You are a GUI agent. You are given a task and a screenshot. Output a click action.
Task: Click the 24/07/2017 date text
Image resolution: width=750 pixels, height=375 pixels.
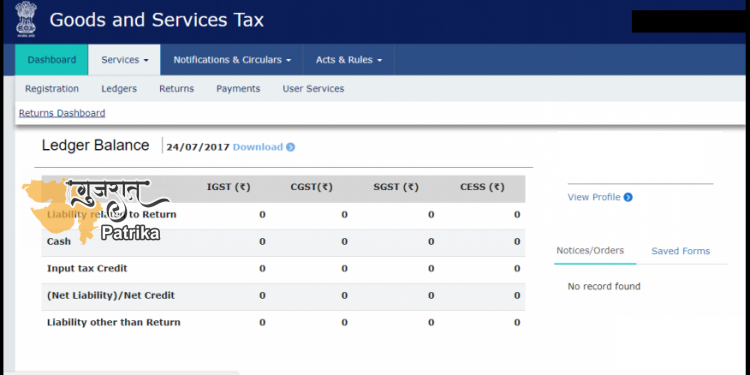198,147
